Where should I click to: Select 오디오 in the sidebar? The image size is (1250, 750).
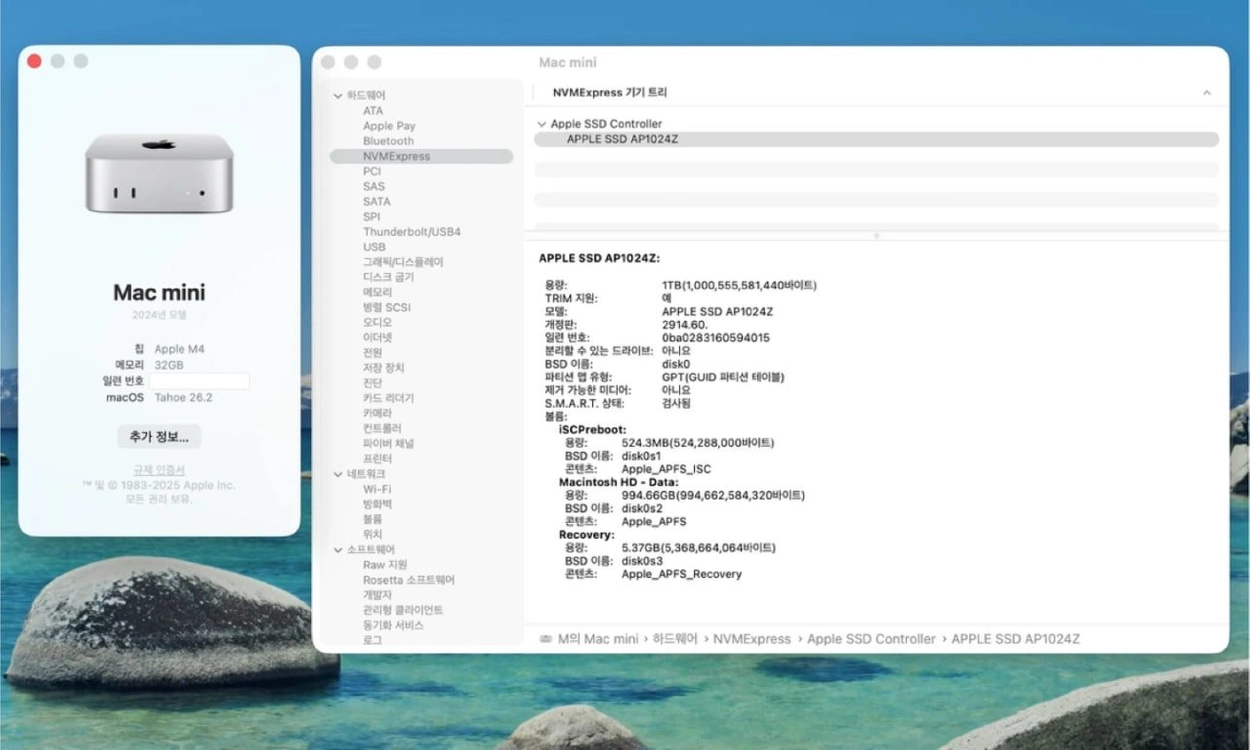[x=377, y=322]
